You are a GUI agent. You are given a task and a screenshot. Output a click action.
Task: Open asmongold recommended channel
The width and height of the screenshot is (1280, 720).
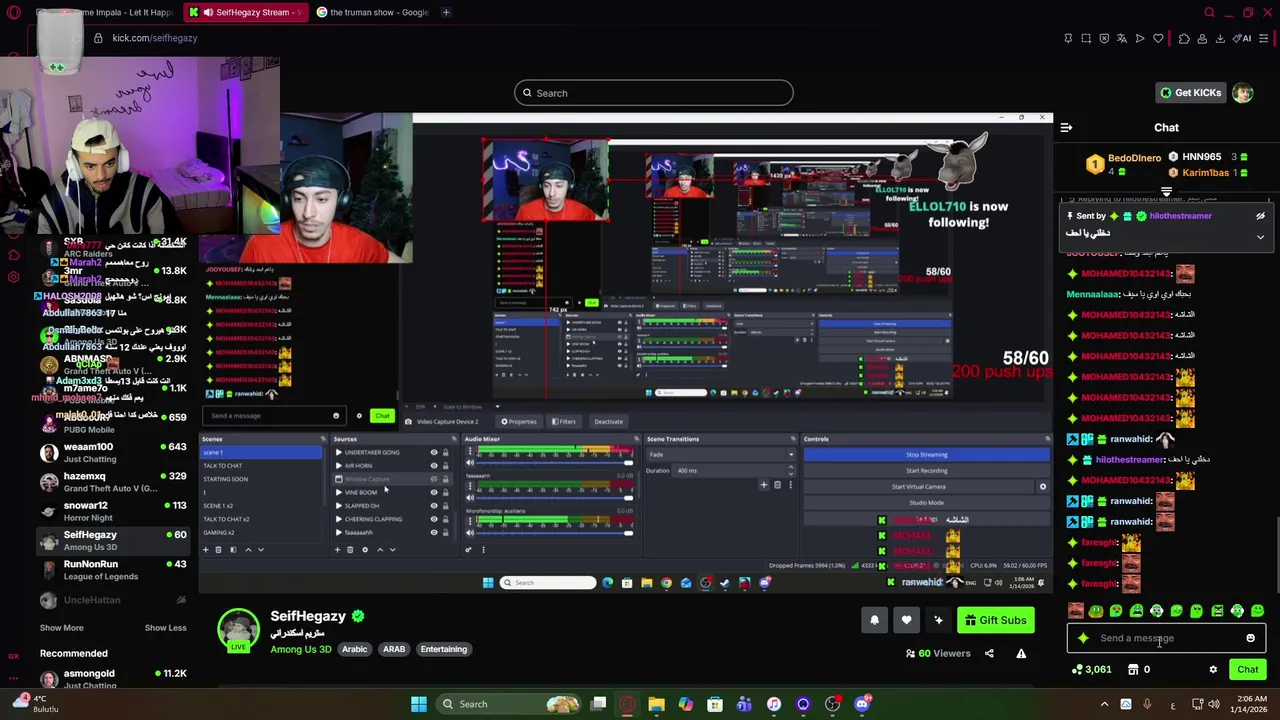(x=113, y=679)
